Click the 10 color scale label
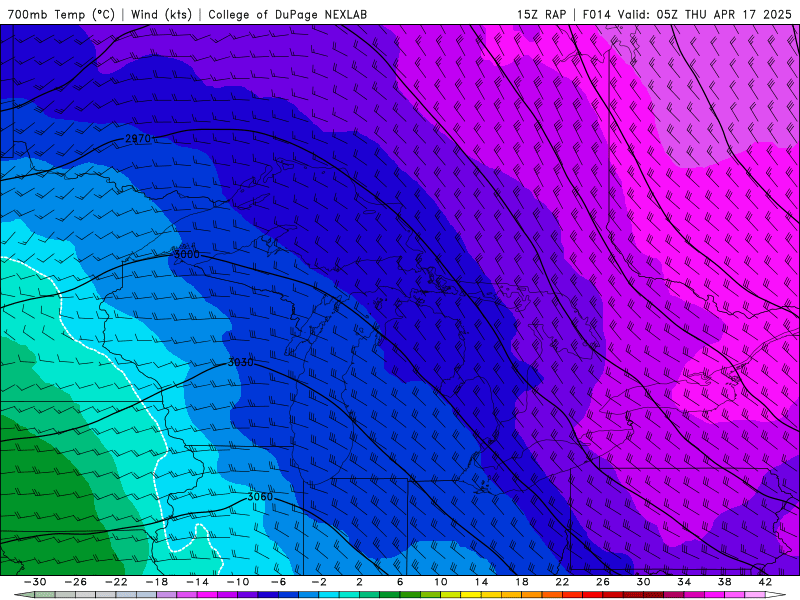This screenshot has height=600, width=800. click(x=441, y=582)
